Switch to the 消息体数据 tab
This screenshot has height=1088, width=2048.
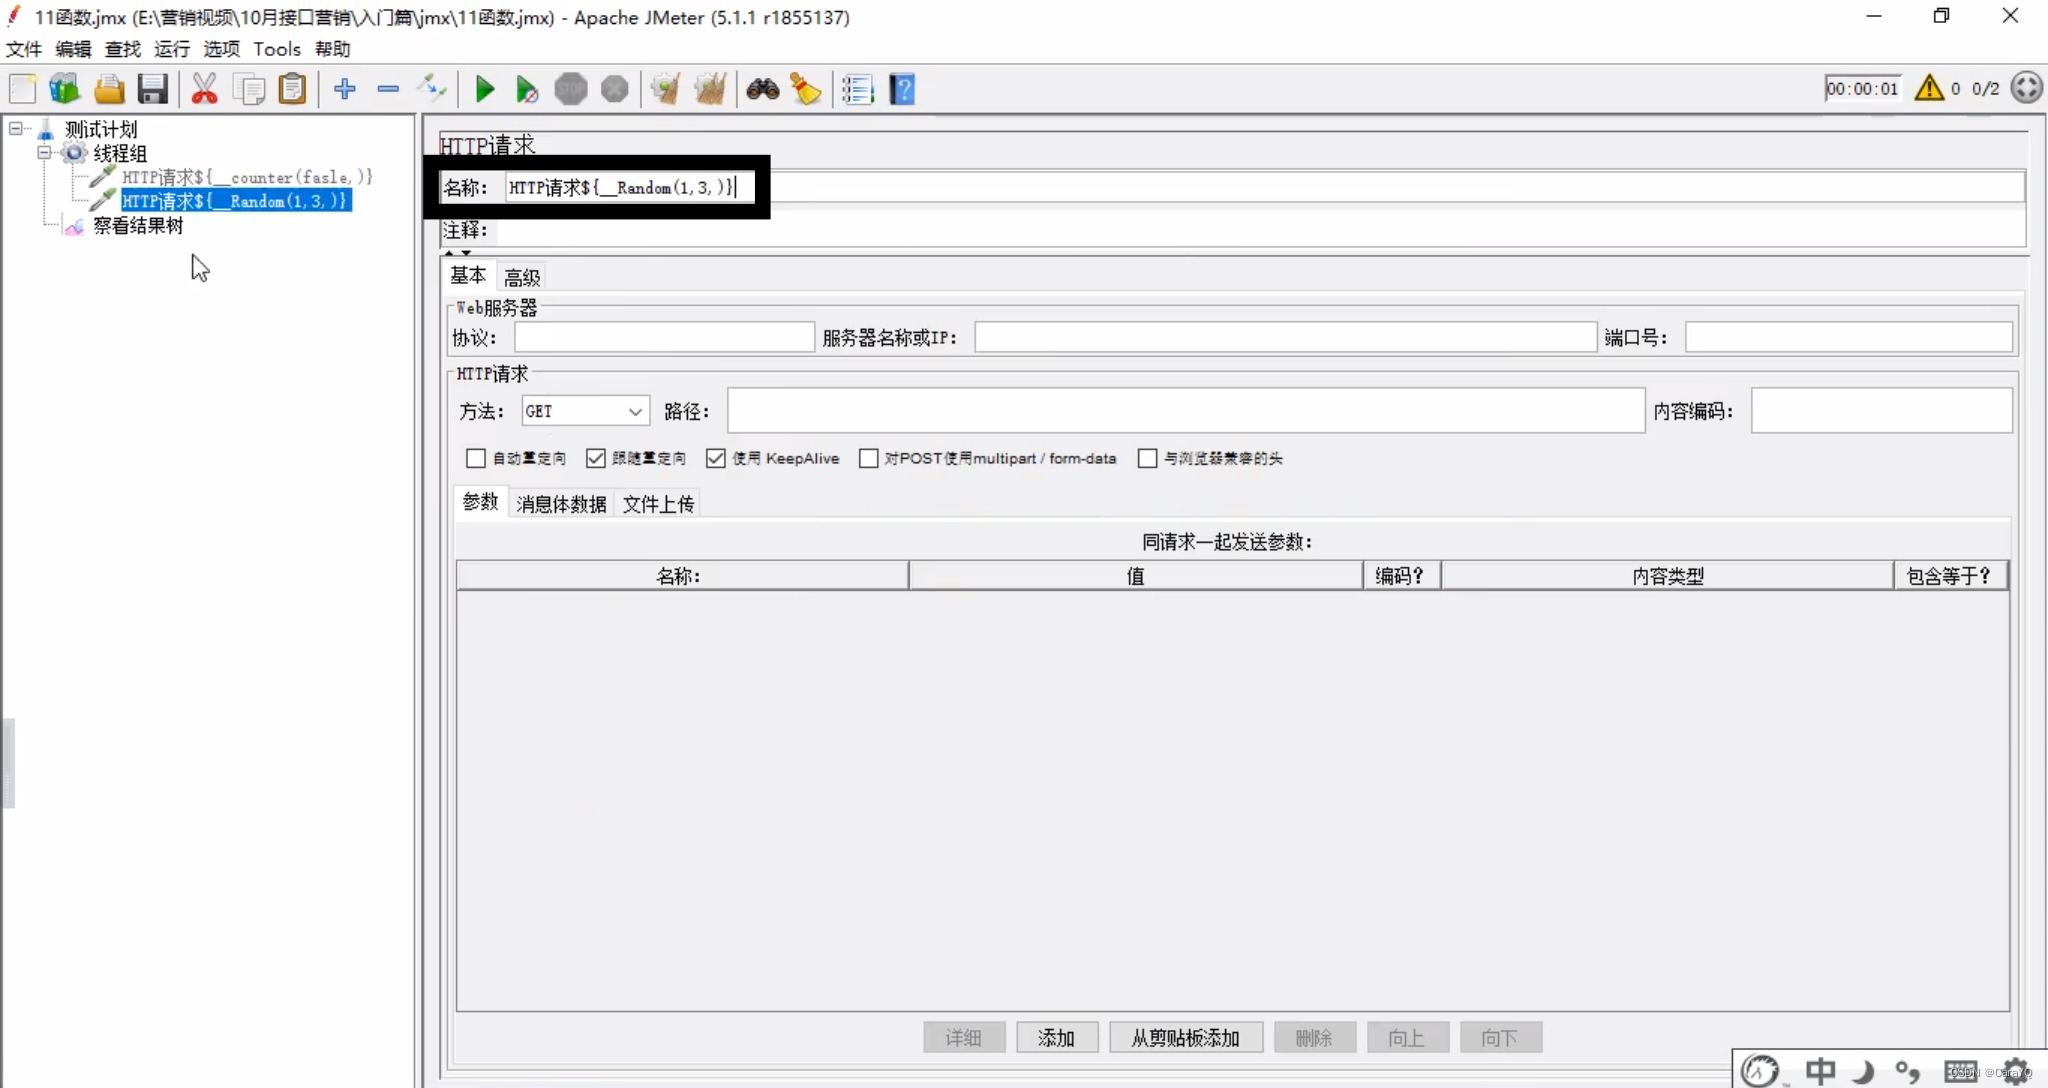pos(561,504)
